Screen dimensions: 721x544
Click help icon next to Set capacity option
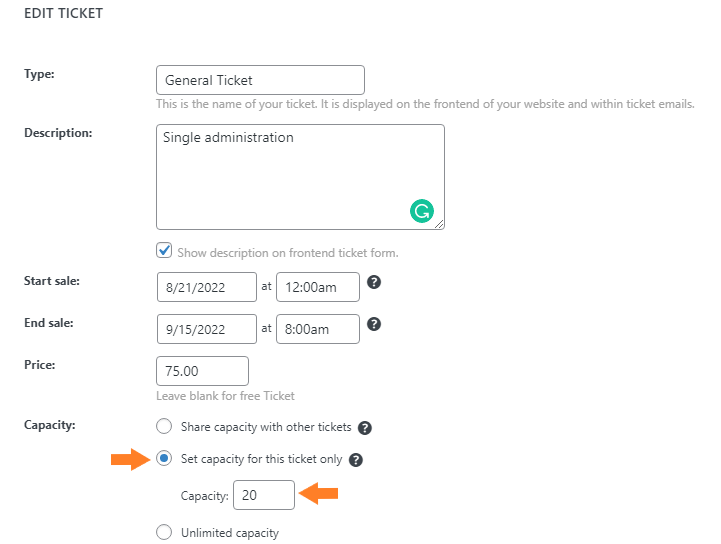tap(355, 460)
